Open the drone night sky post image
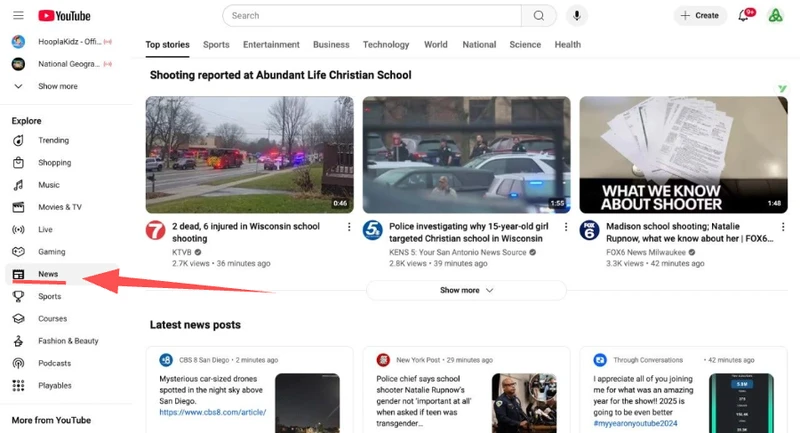800x433 pixels. click(x=307, y=403)
